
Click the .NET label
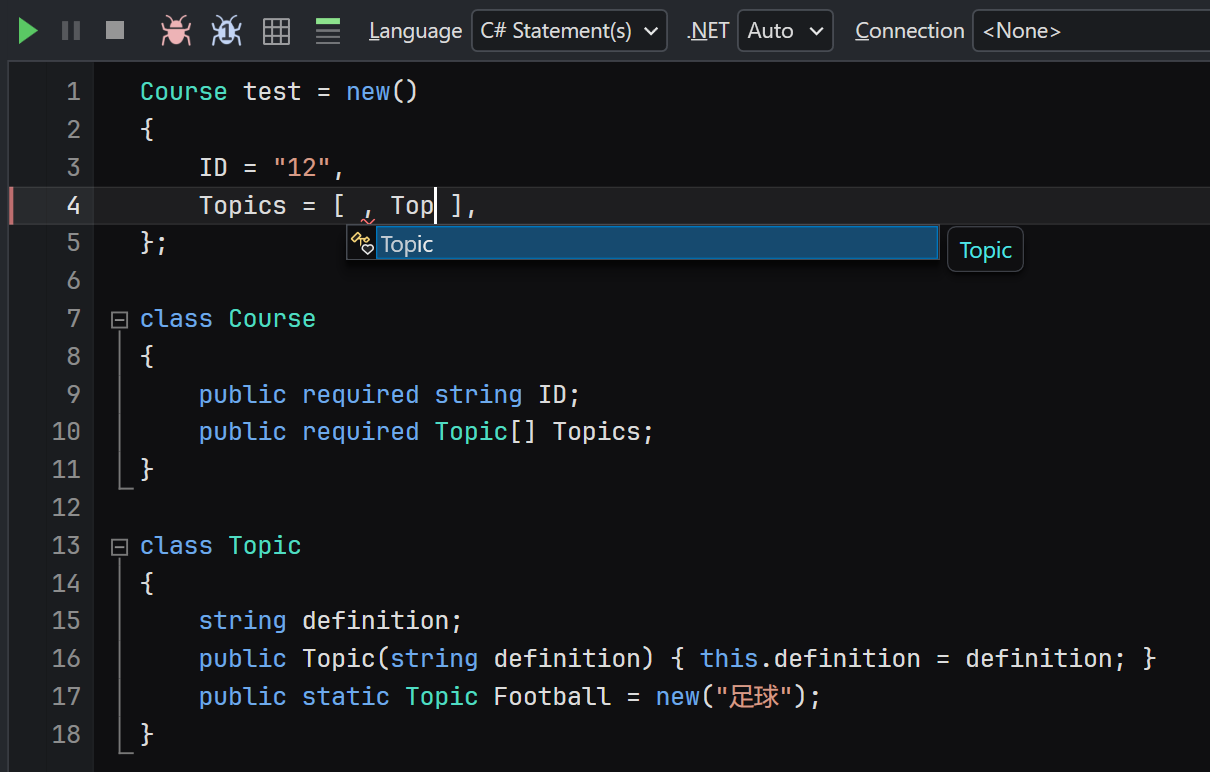(x=708, y=31)
